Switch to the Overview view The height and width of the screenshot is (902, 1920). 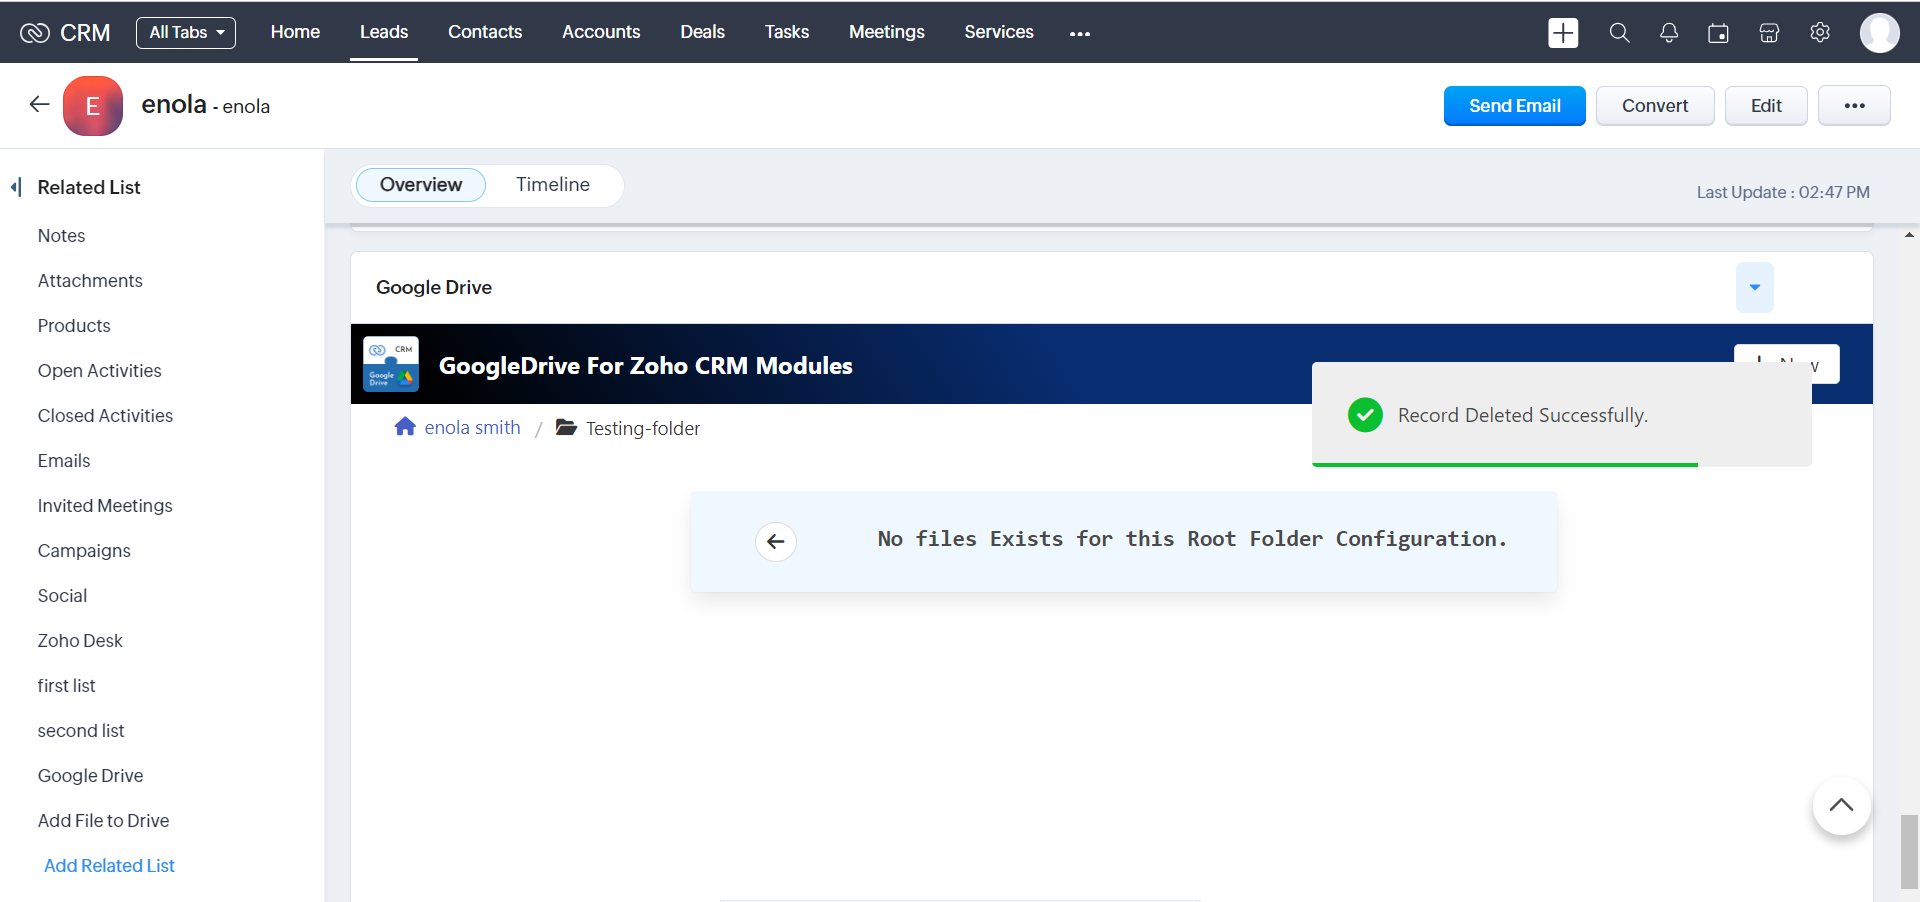[421, 185]
